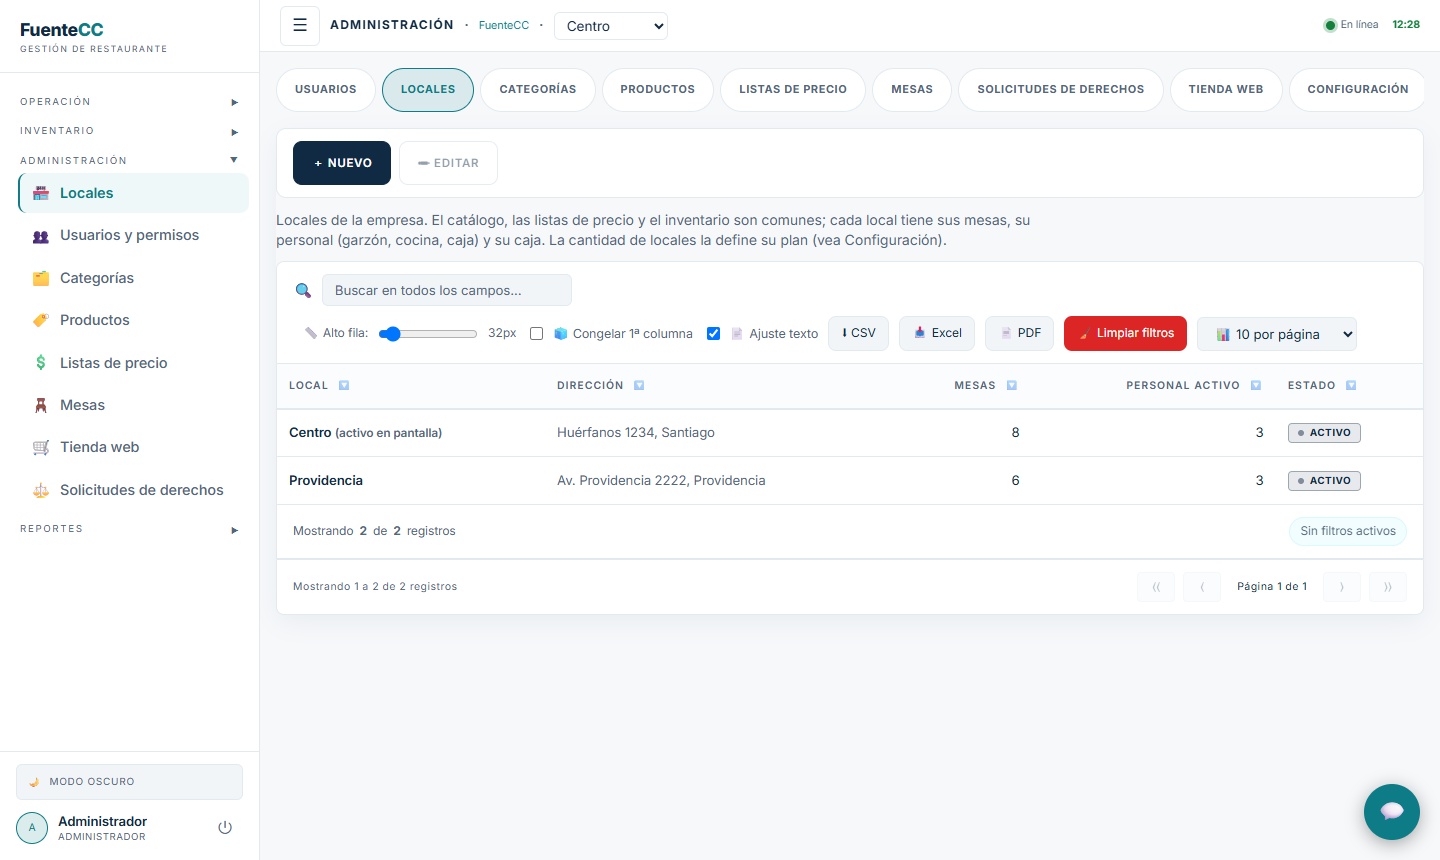The height and width of the screenshot is (860, 1440).
Task: Export the table with the Excel button
Action: click(x=937, y=333)
